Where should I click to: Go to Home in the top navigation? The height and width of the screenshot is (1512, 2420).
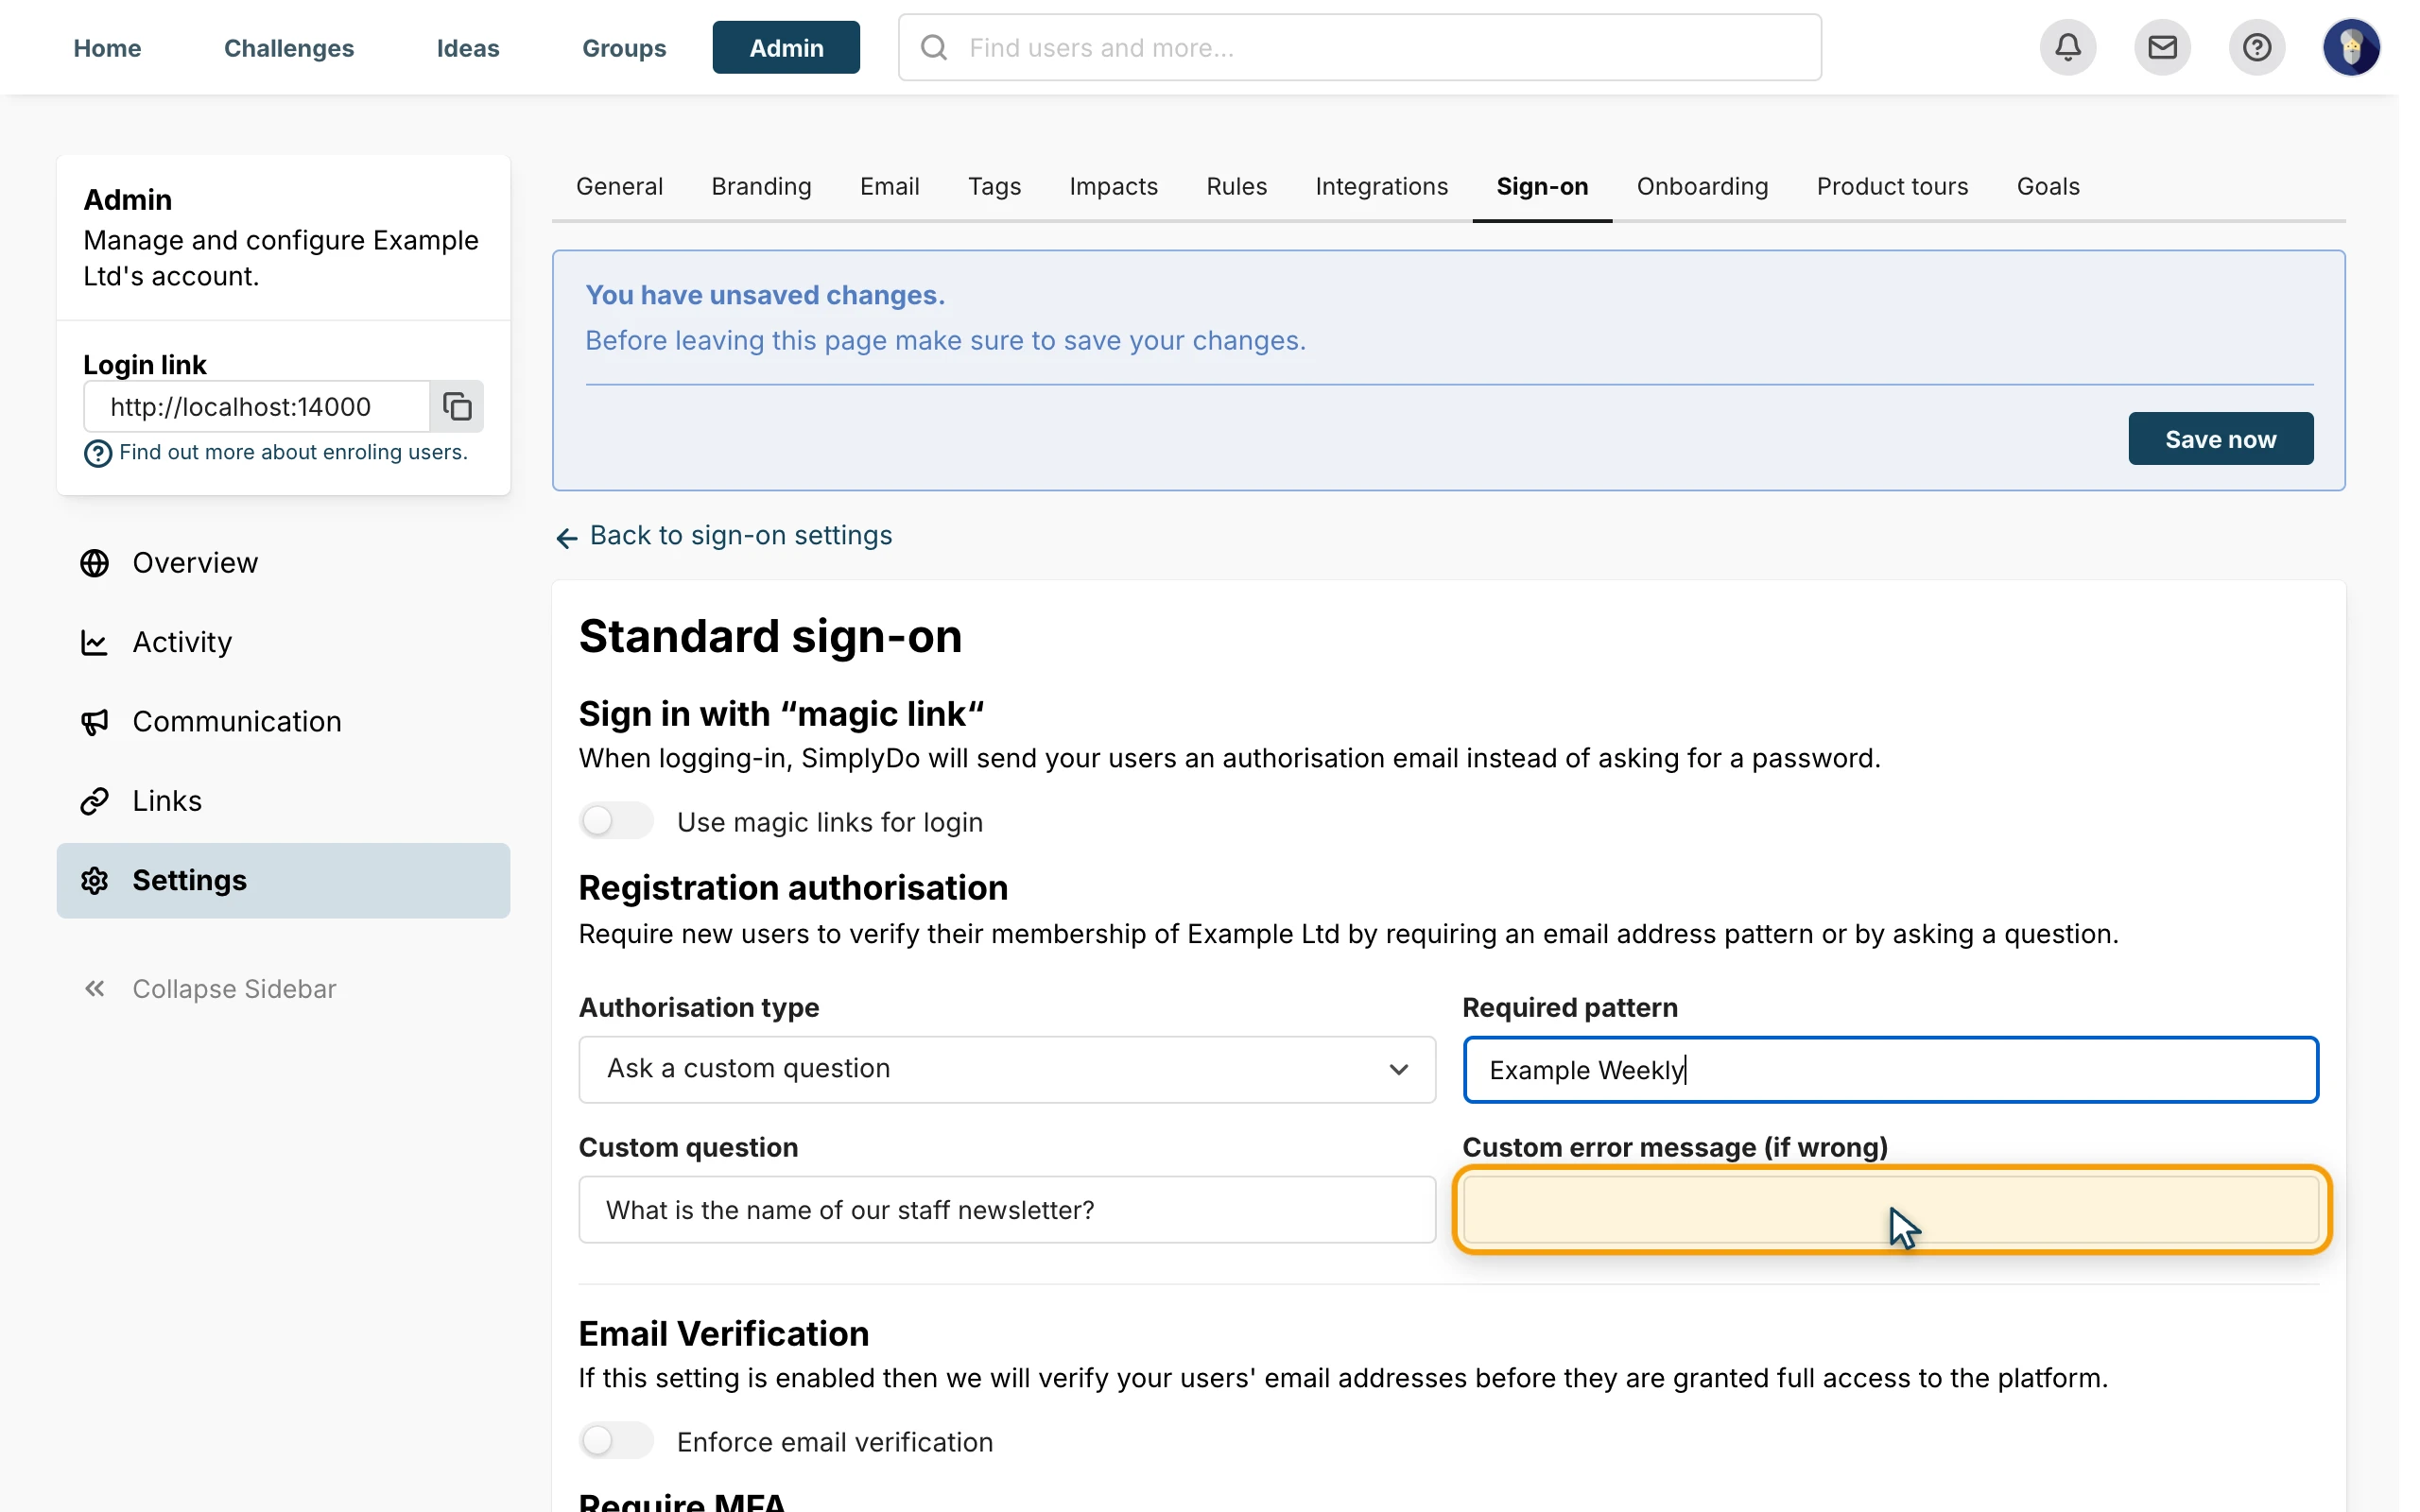coord(107,47)
